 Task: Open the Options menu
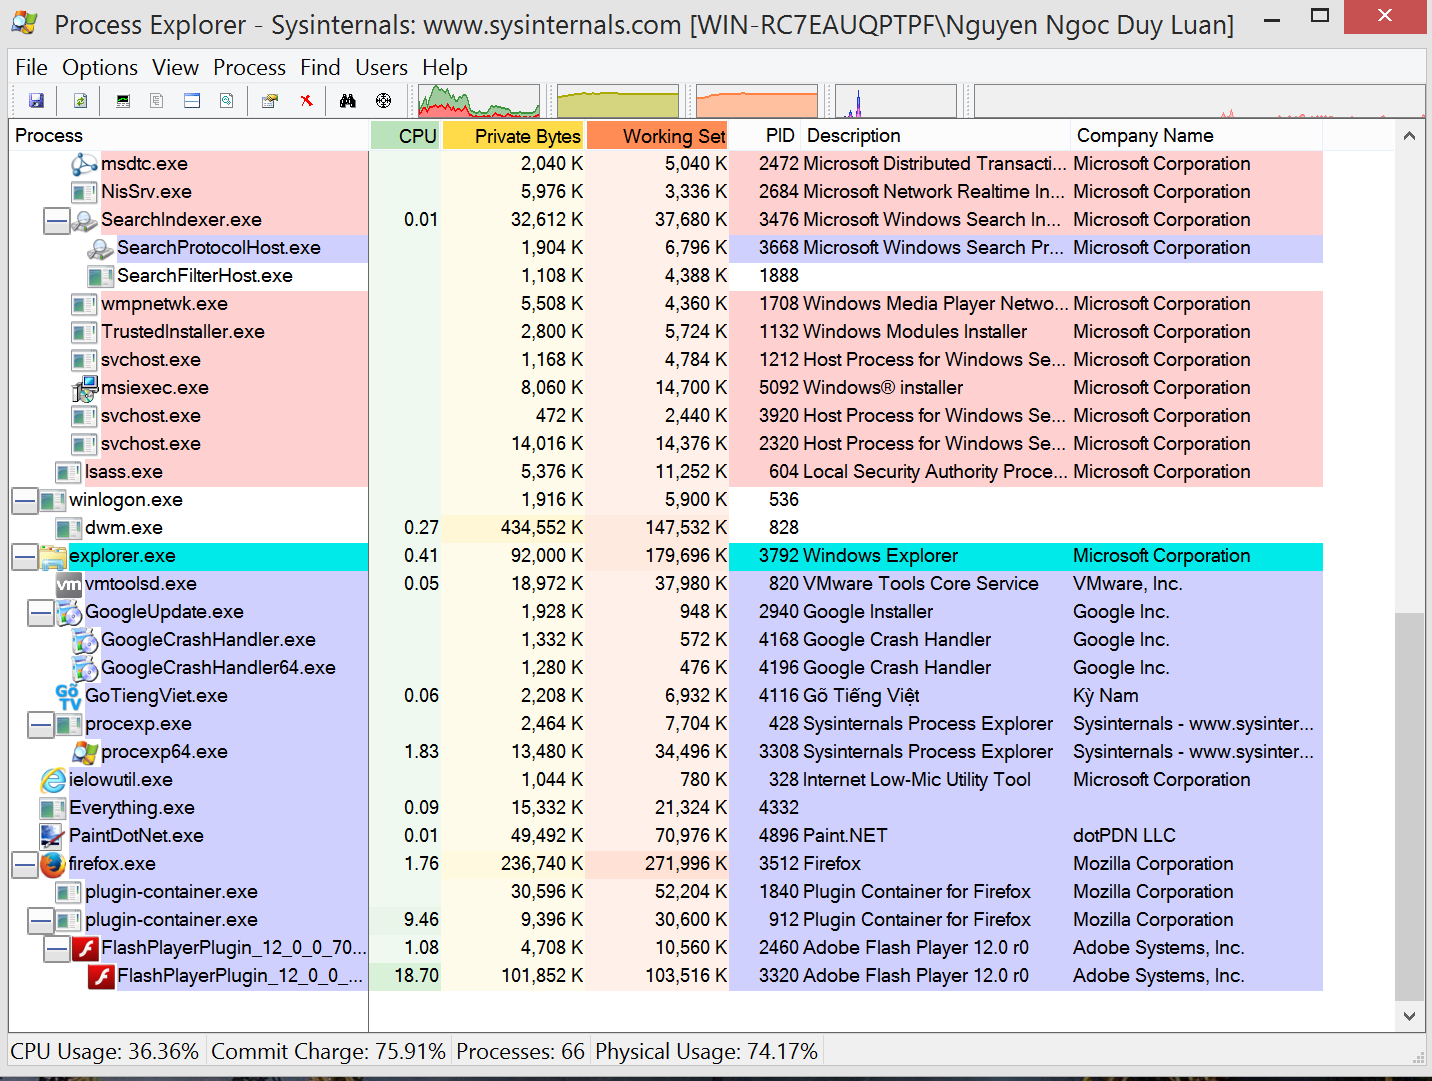coord(100,67)
